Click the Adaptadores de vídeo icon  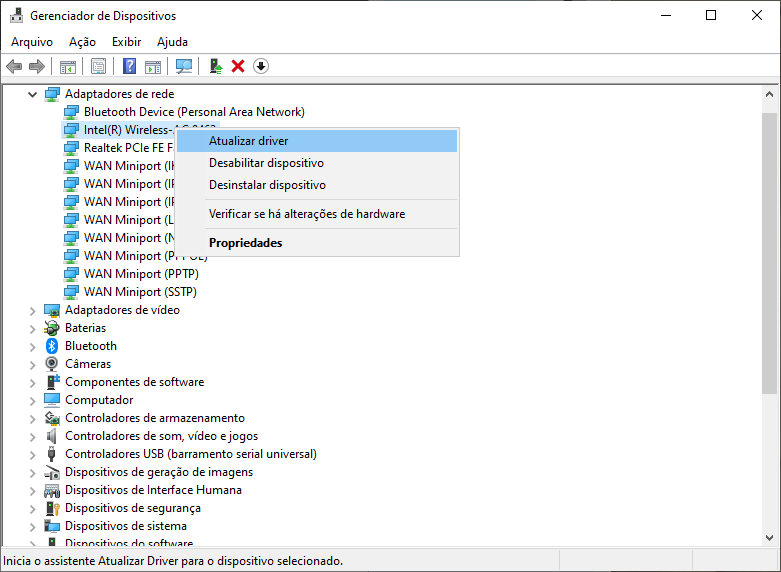[52, 310]
